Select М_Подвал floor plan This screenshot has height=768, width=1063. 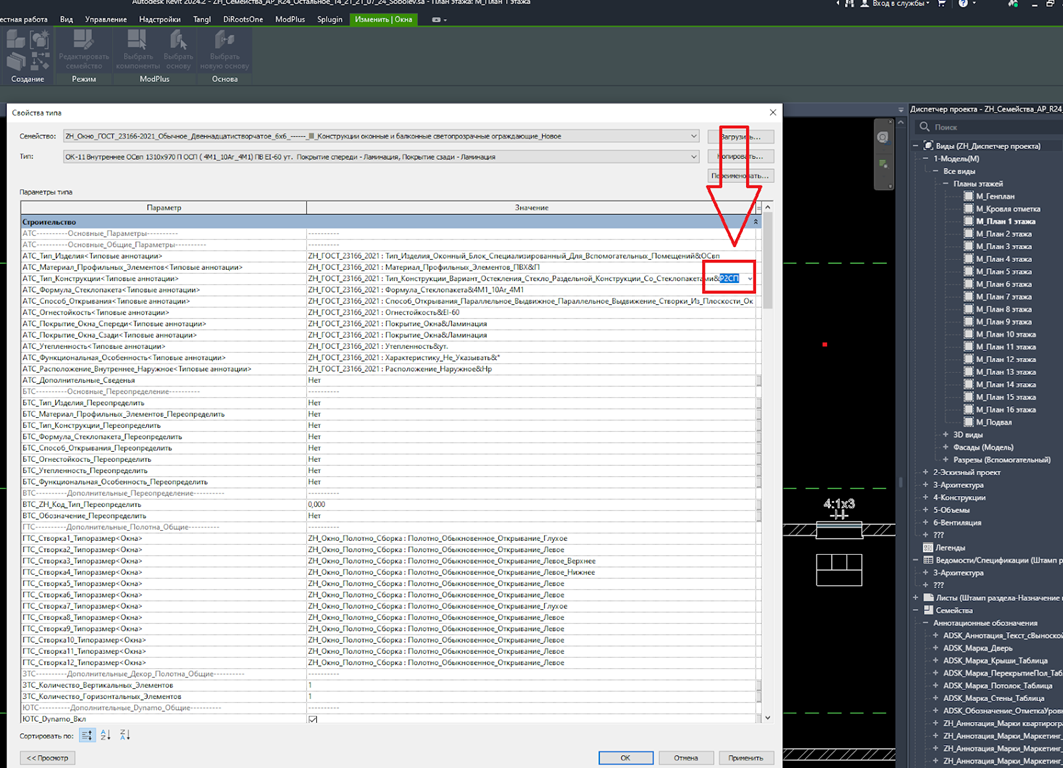point(994,422)
